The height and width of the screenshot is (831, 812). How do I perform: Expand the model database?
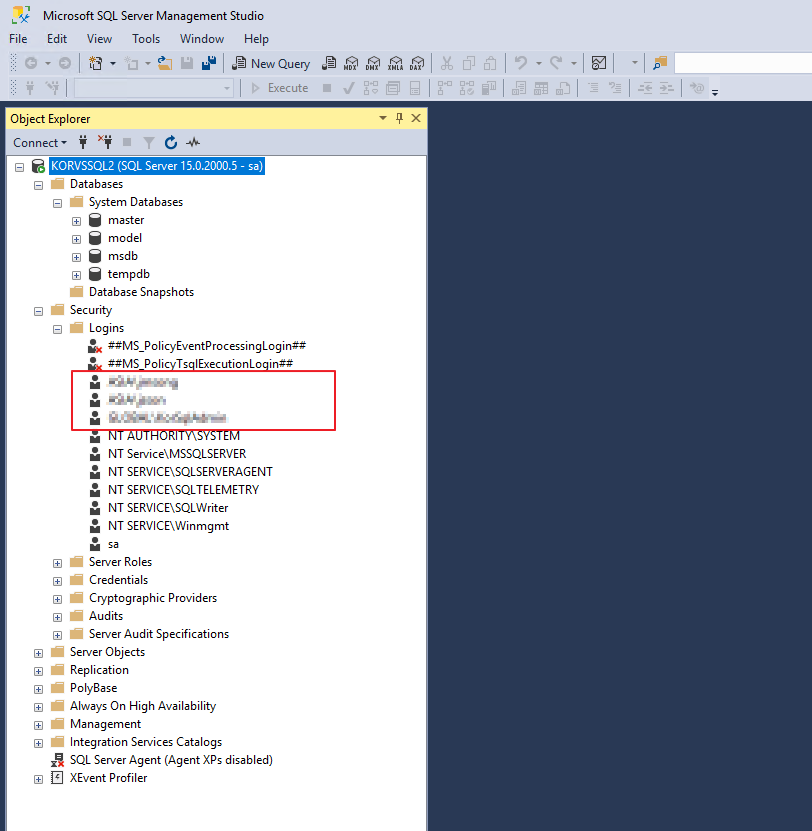tap(77, 240)
